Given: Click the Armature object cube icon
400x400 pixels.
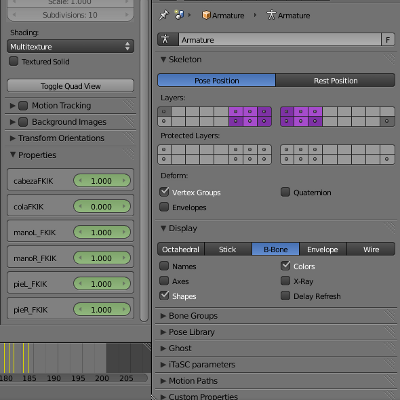Looking at the screenshot, I should click(x=206, y=15).
